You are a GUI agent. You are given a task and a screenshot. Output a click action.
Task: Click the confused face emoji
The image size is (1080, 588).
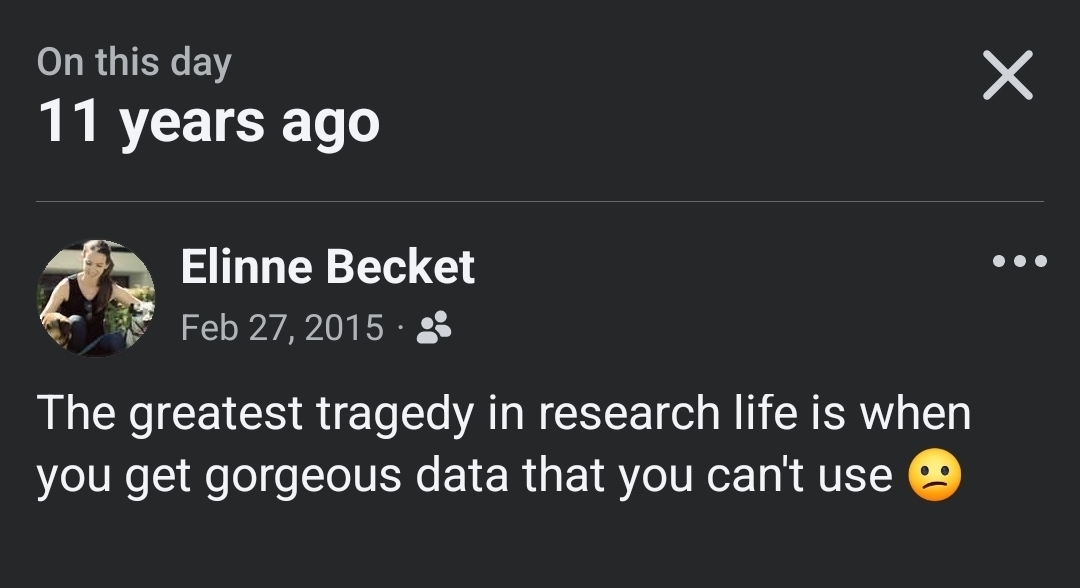[x=934, y=478]
